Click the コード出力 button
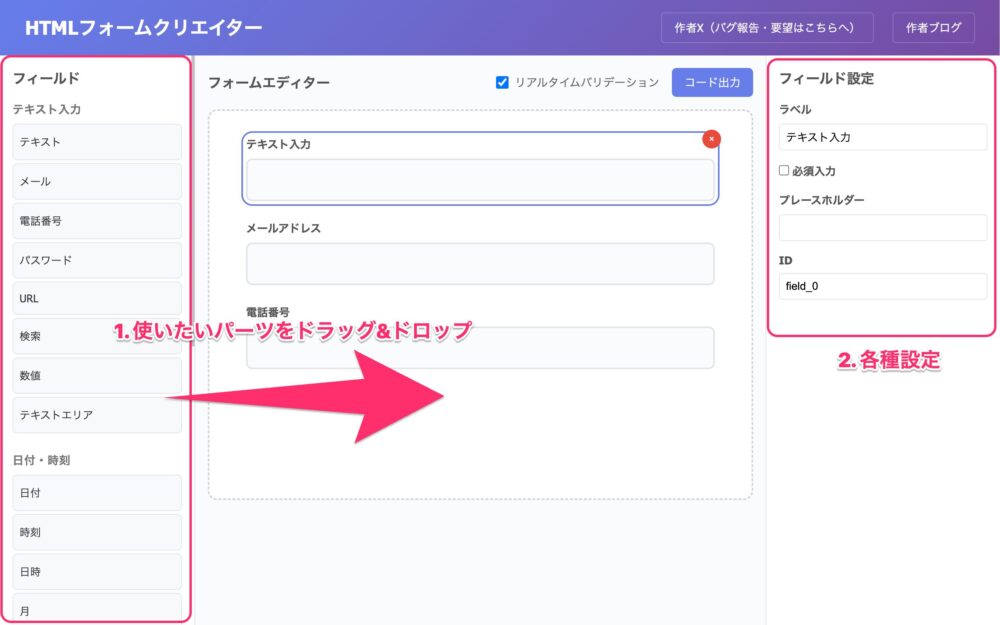This screenshot has height=625, width=1000. 712,82
